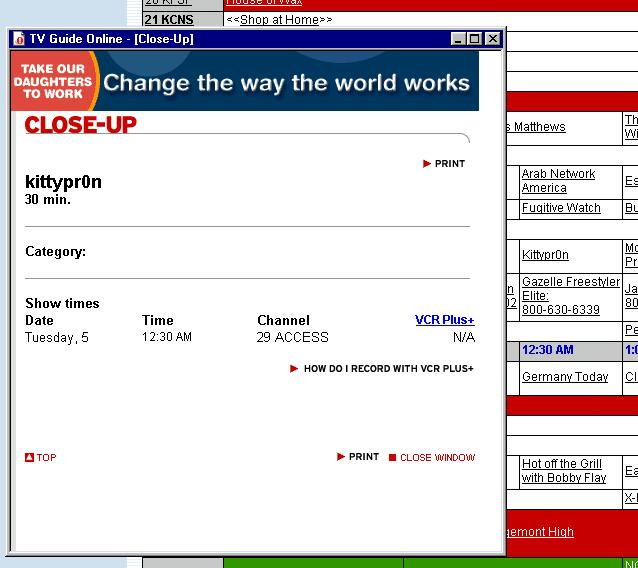The image size is (638, 568).
Task: Click the red square icon before CLOSE WINDOW
Action: click(392, 458)
